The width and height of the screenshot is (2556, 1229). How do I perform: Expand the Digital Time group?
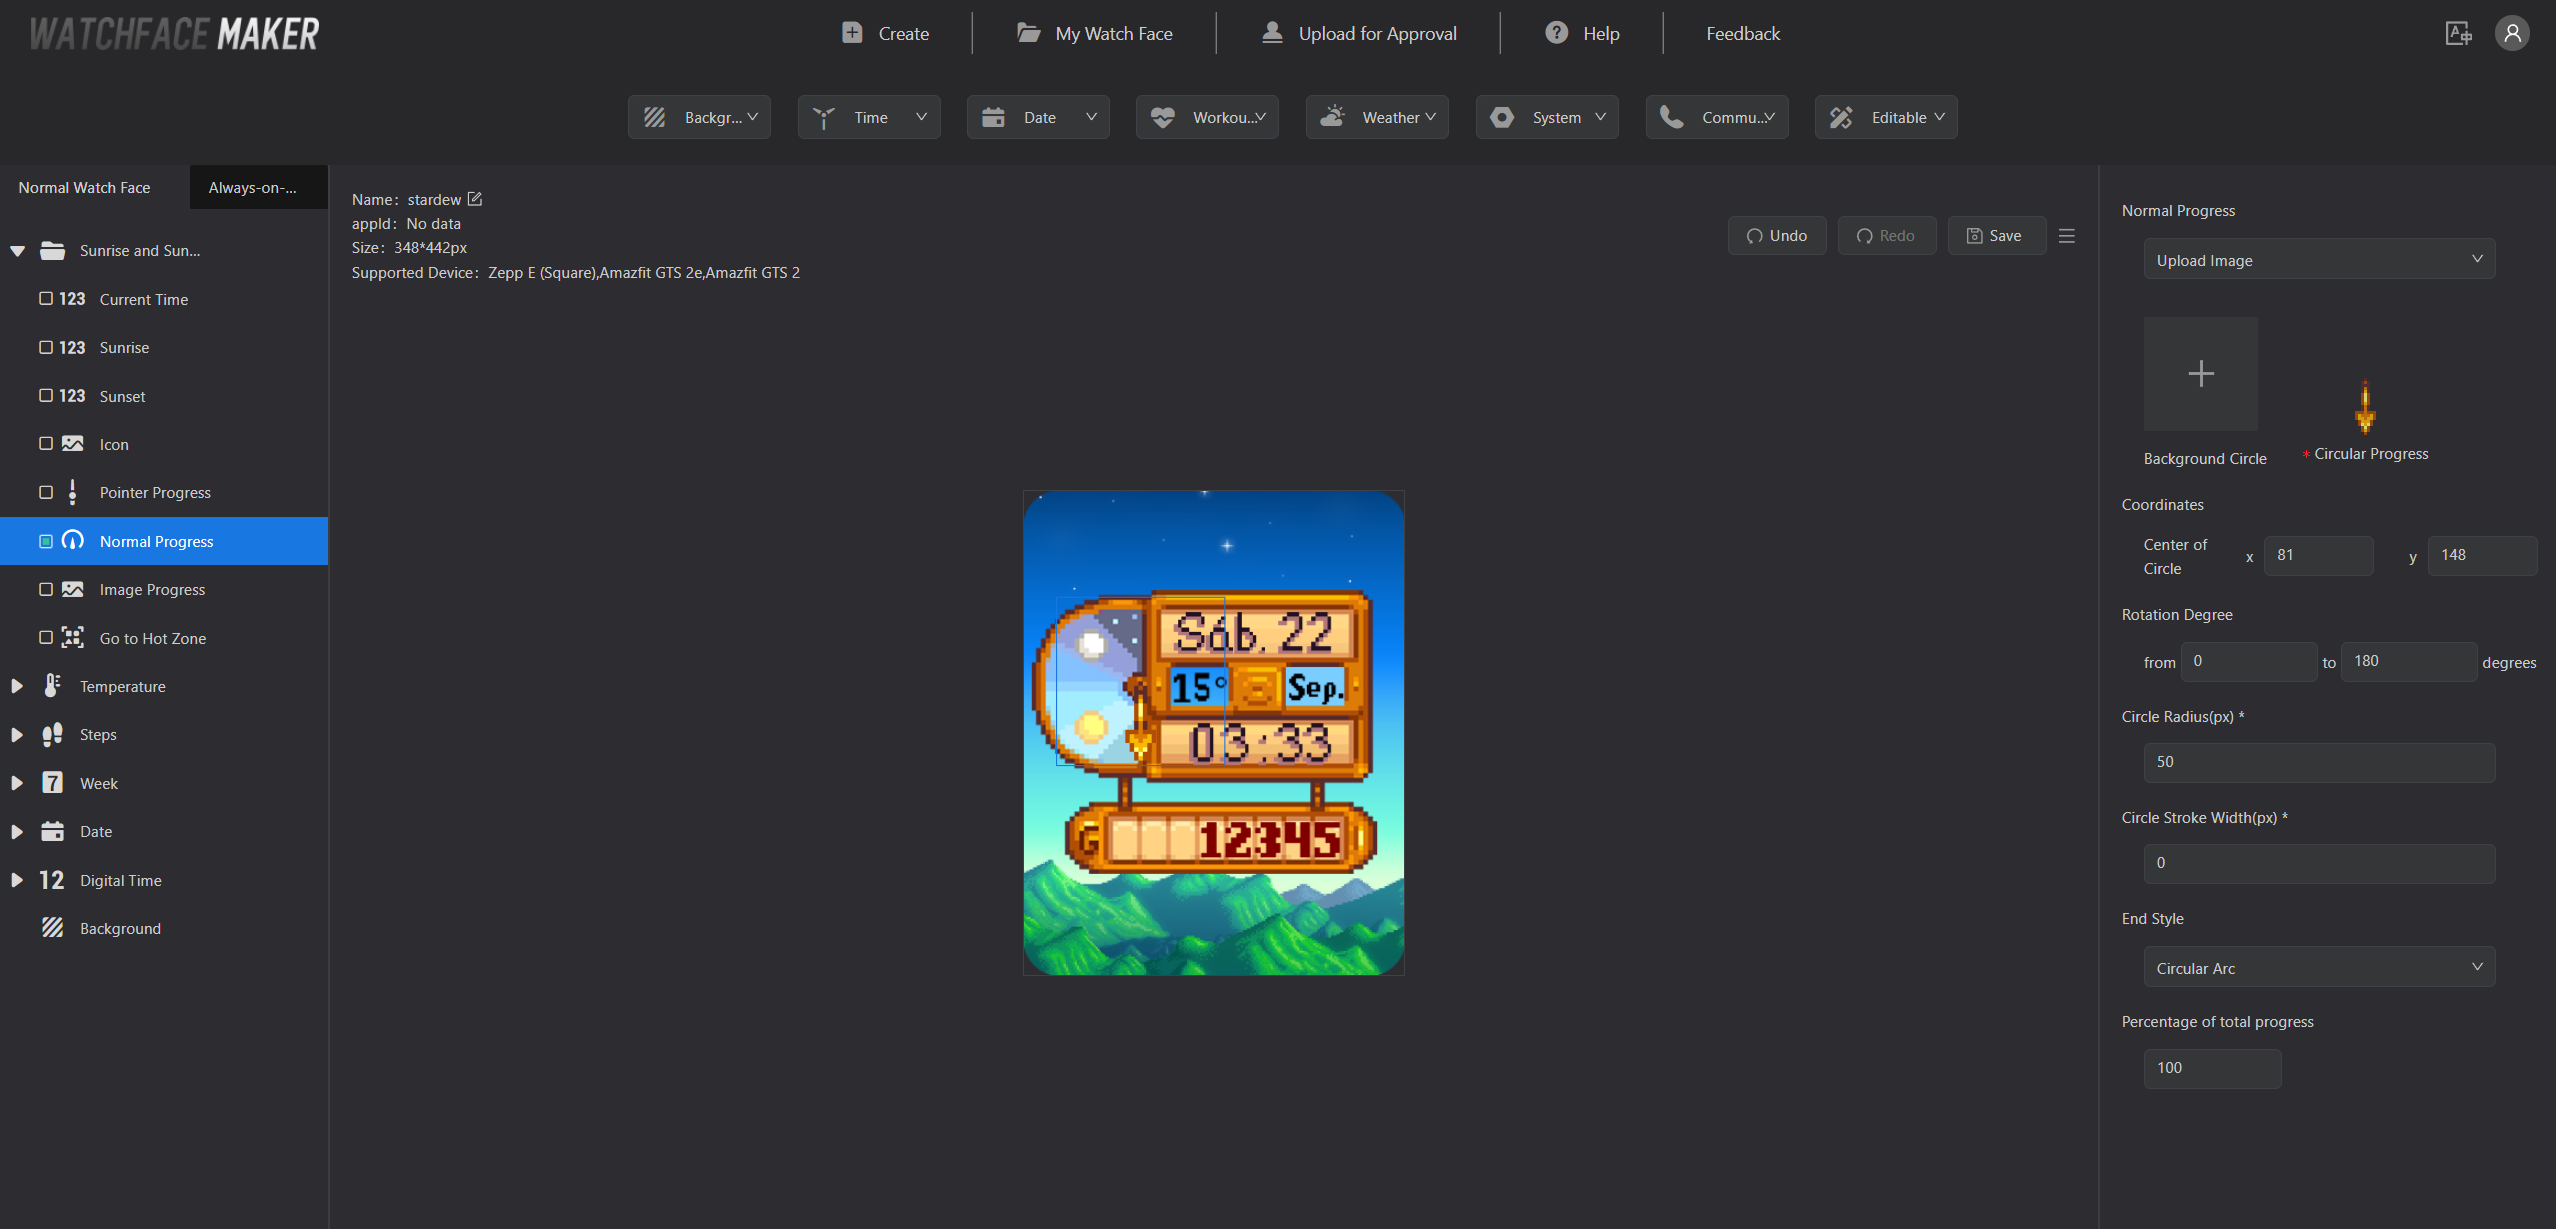pyautogui.click(x=17, y=880)
